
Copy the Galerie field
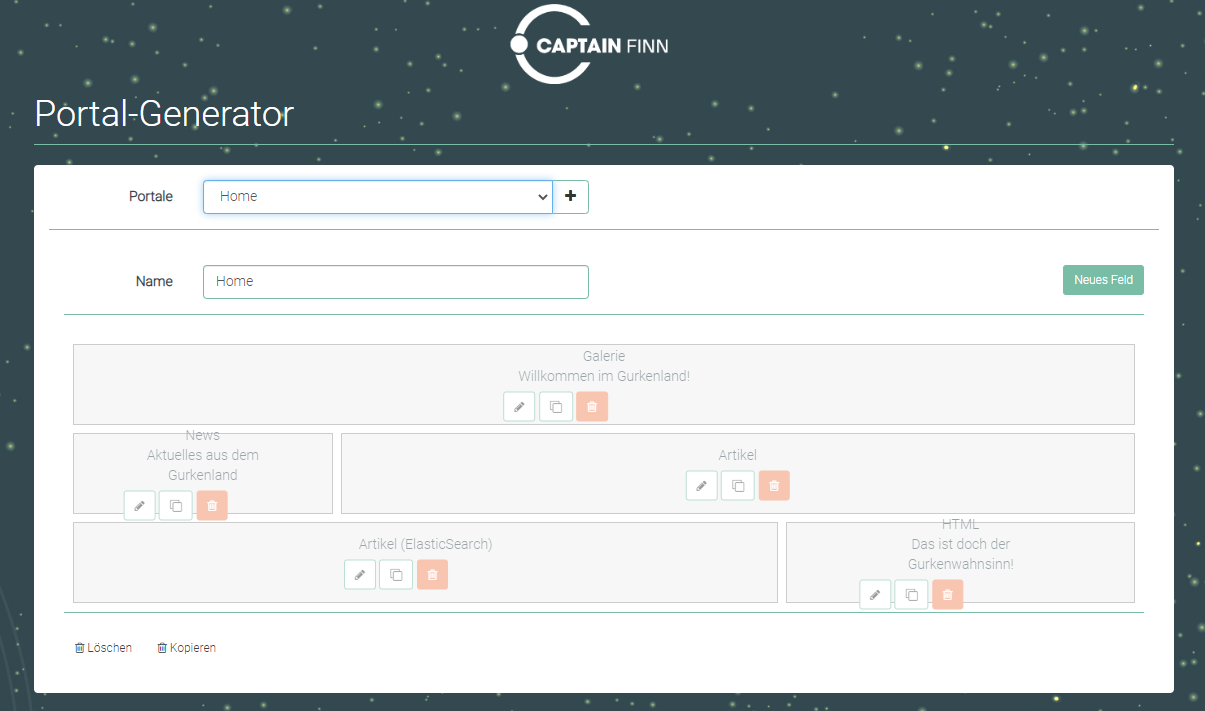(556, 407)
